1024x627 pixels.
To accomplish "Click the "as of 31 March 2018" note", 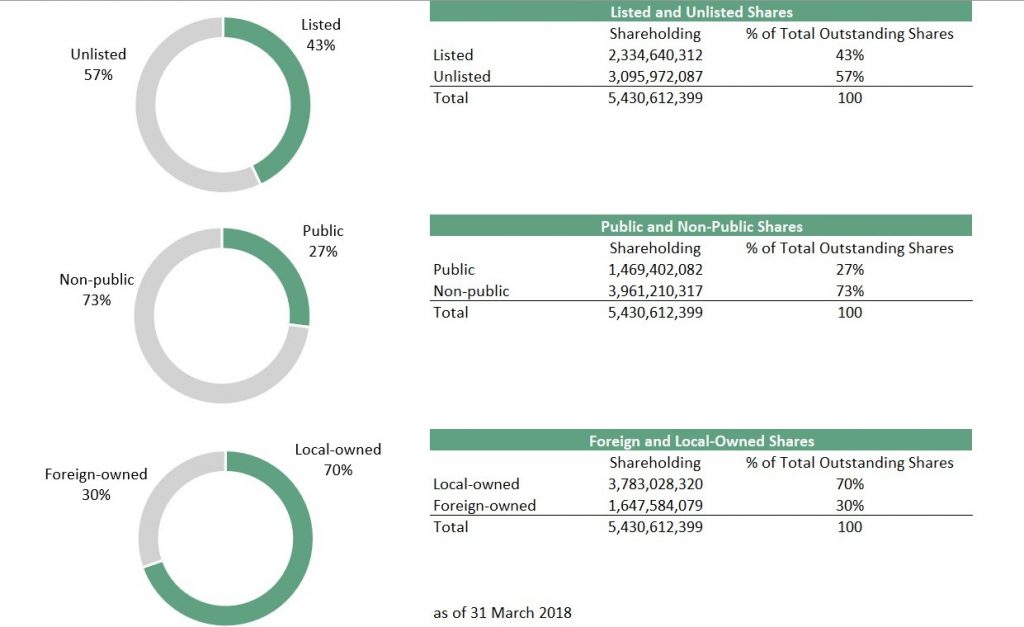I will coord(502,612).
